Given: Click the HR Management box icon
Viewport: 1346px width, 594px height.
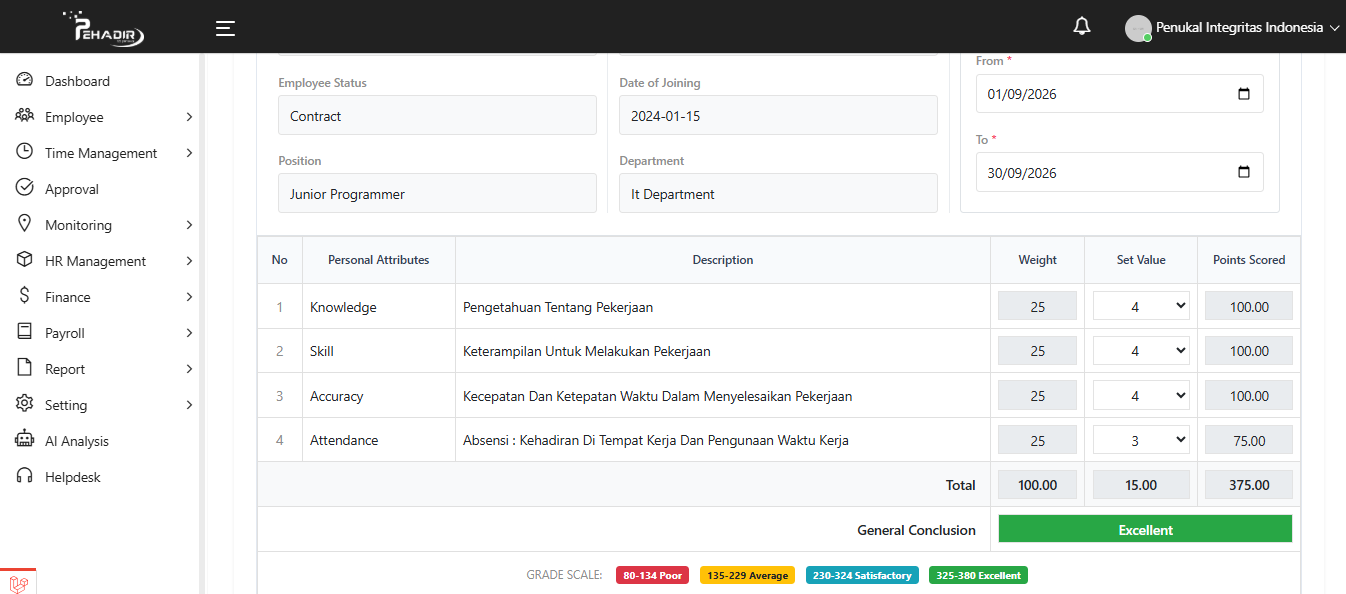Looking at the screenshot, I should point(25,260).
